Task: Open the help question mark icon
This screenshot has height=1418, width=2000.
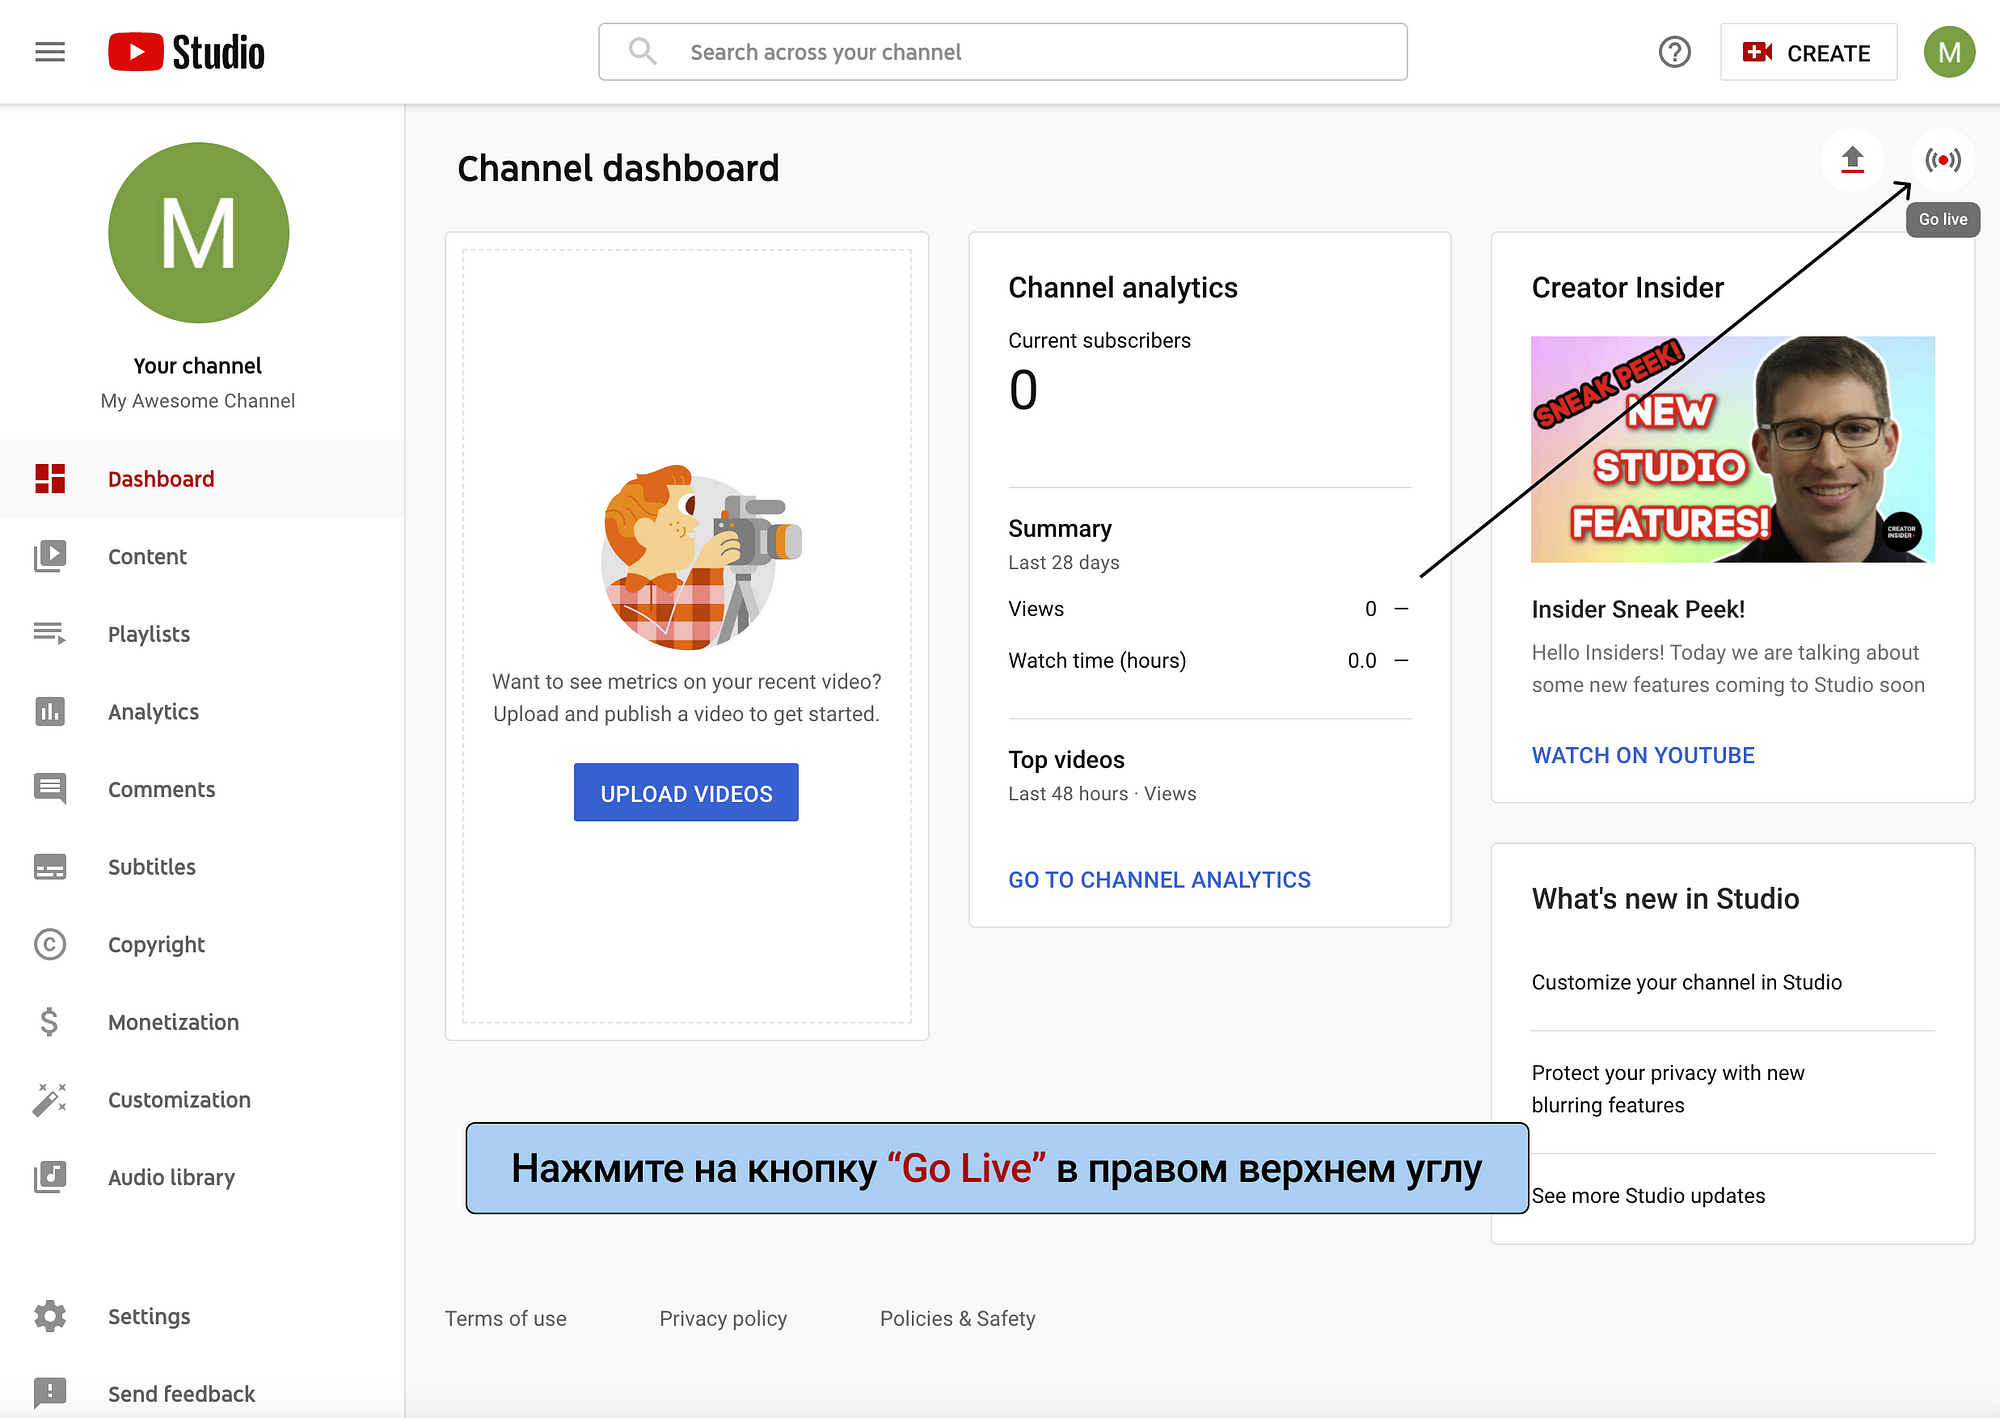Action: (x=1674, y=52)
